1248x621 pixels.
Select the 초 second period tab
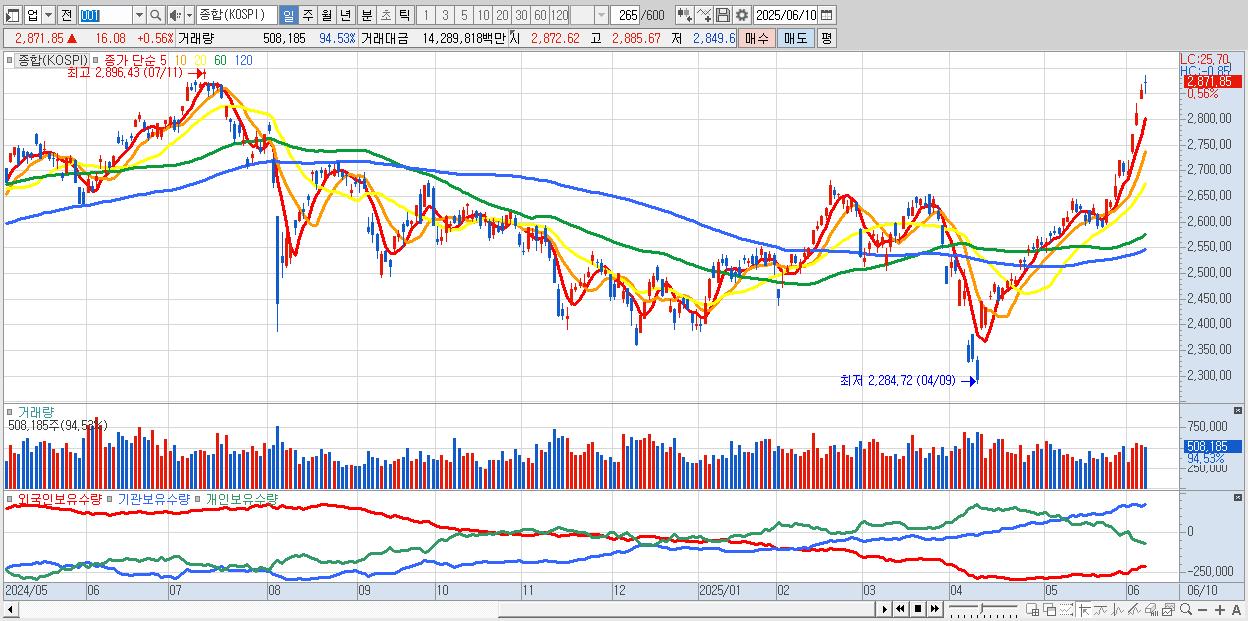click(x=385, y=15)
